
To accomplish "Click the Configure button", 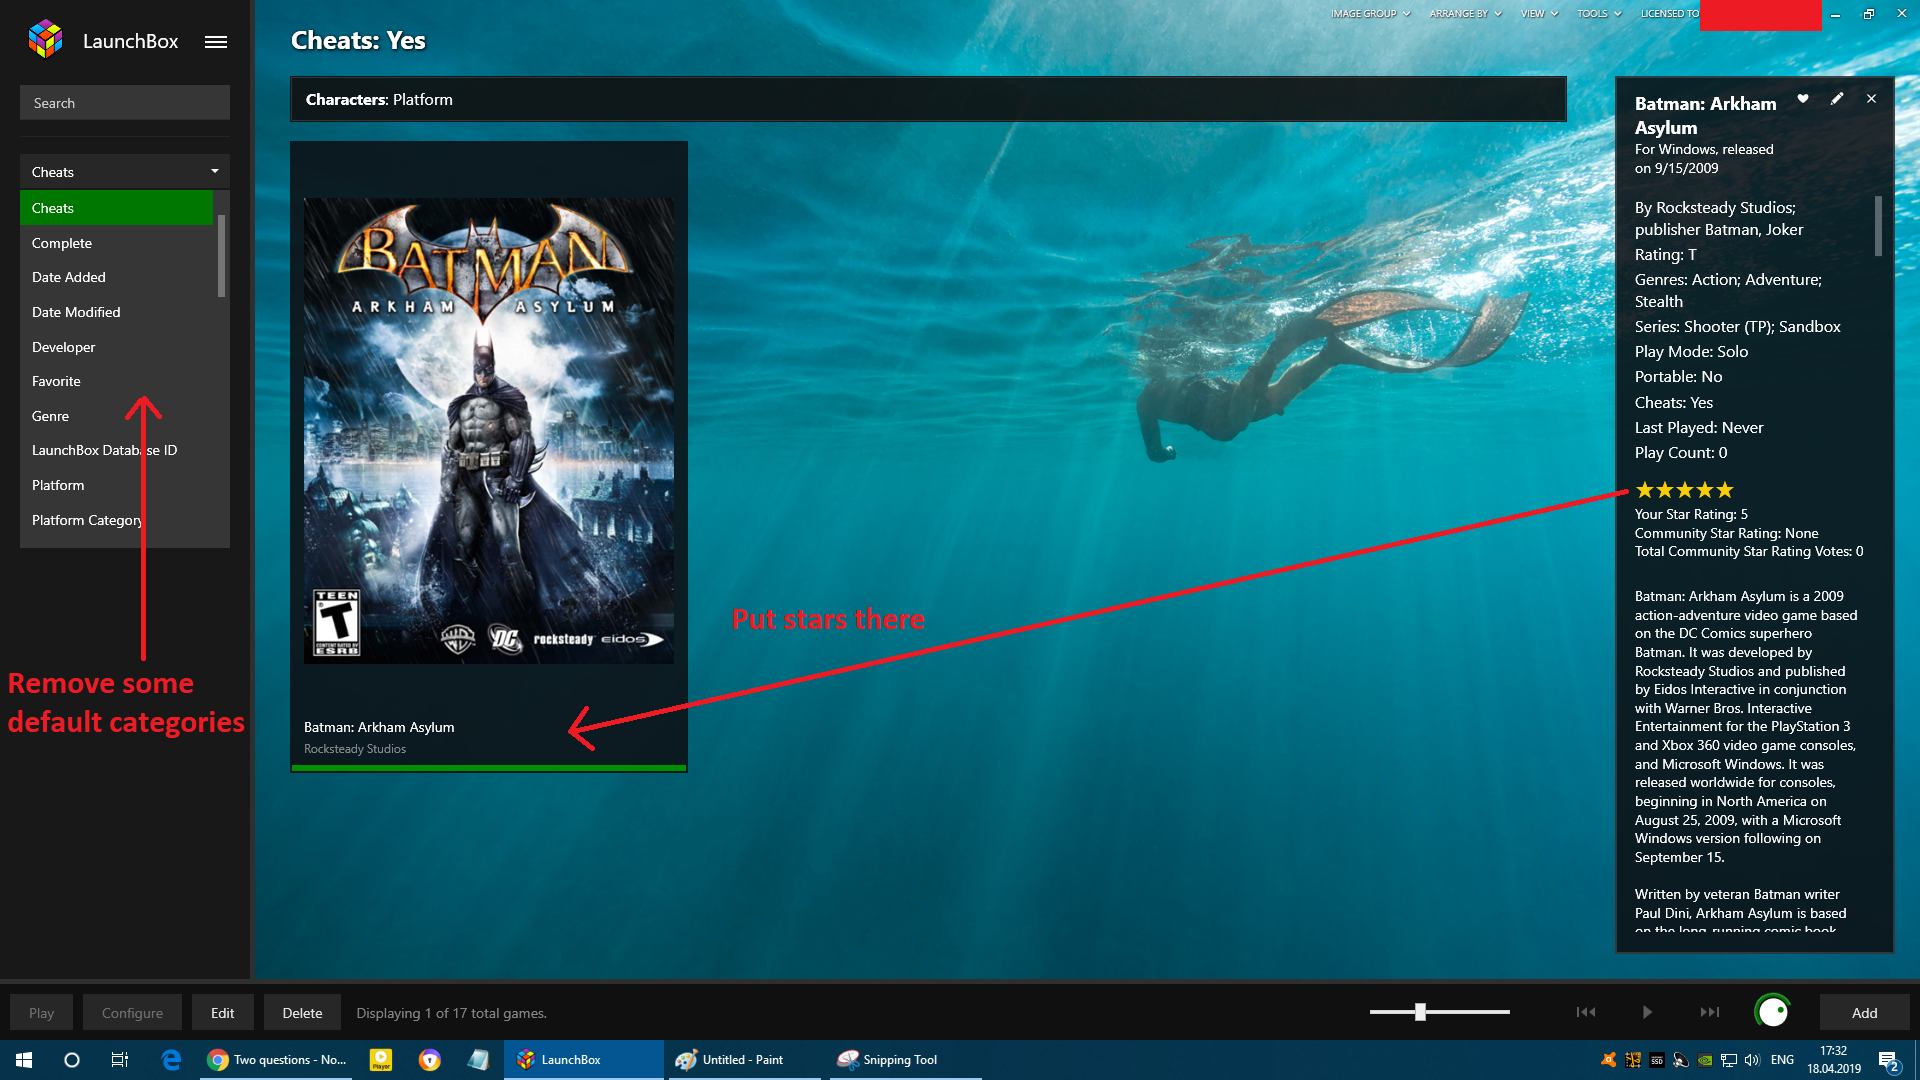I will pyautogui.click(x=132, y=1012).
